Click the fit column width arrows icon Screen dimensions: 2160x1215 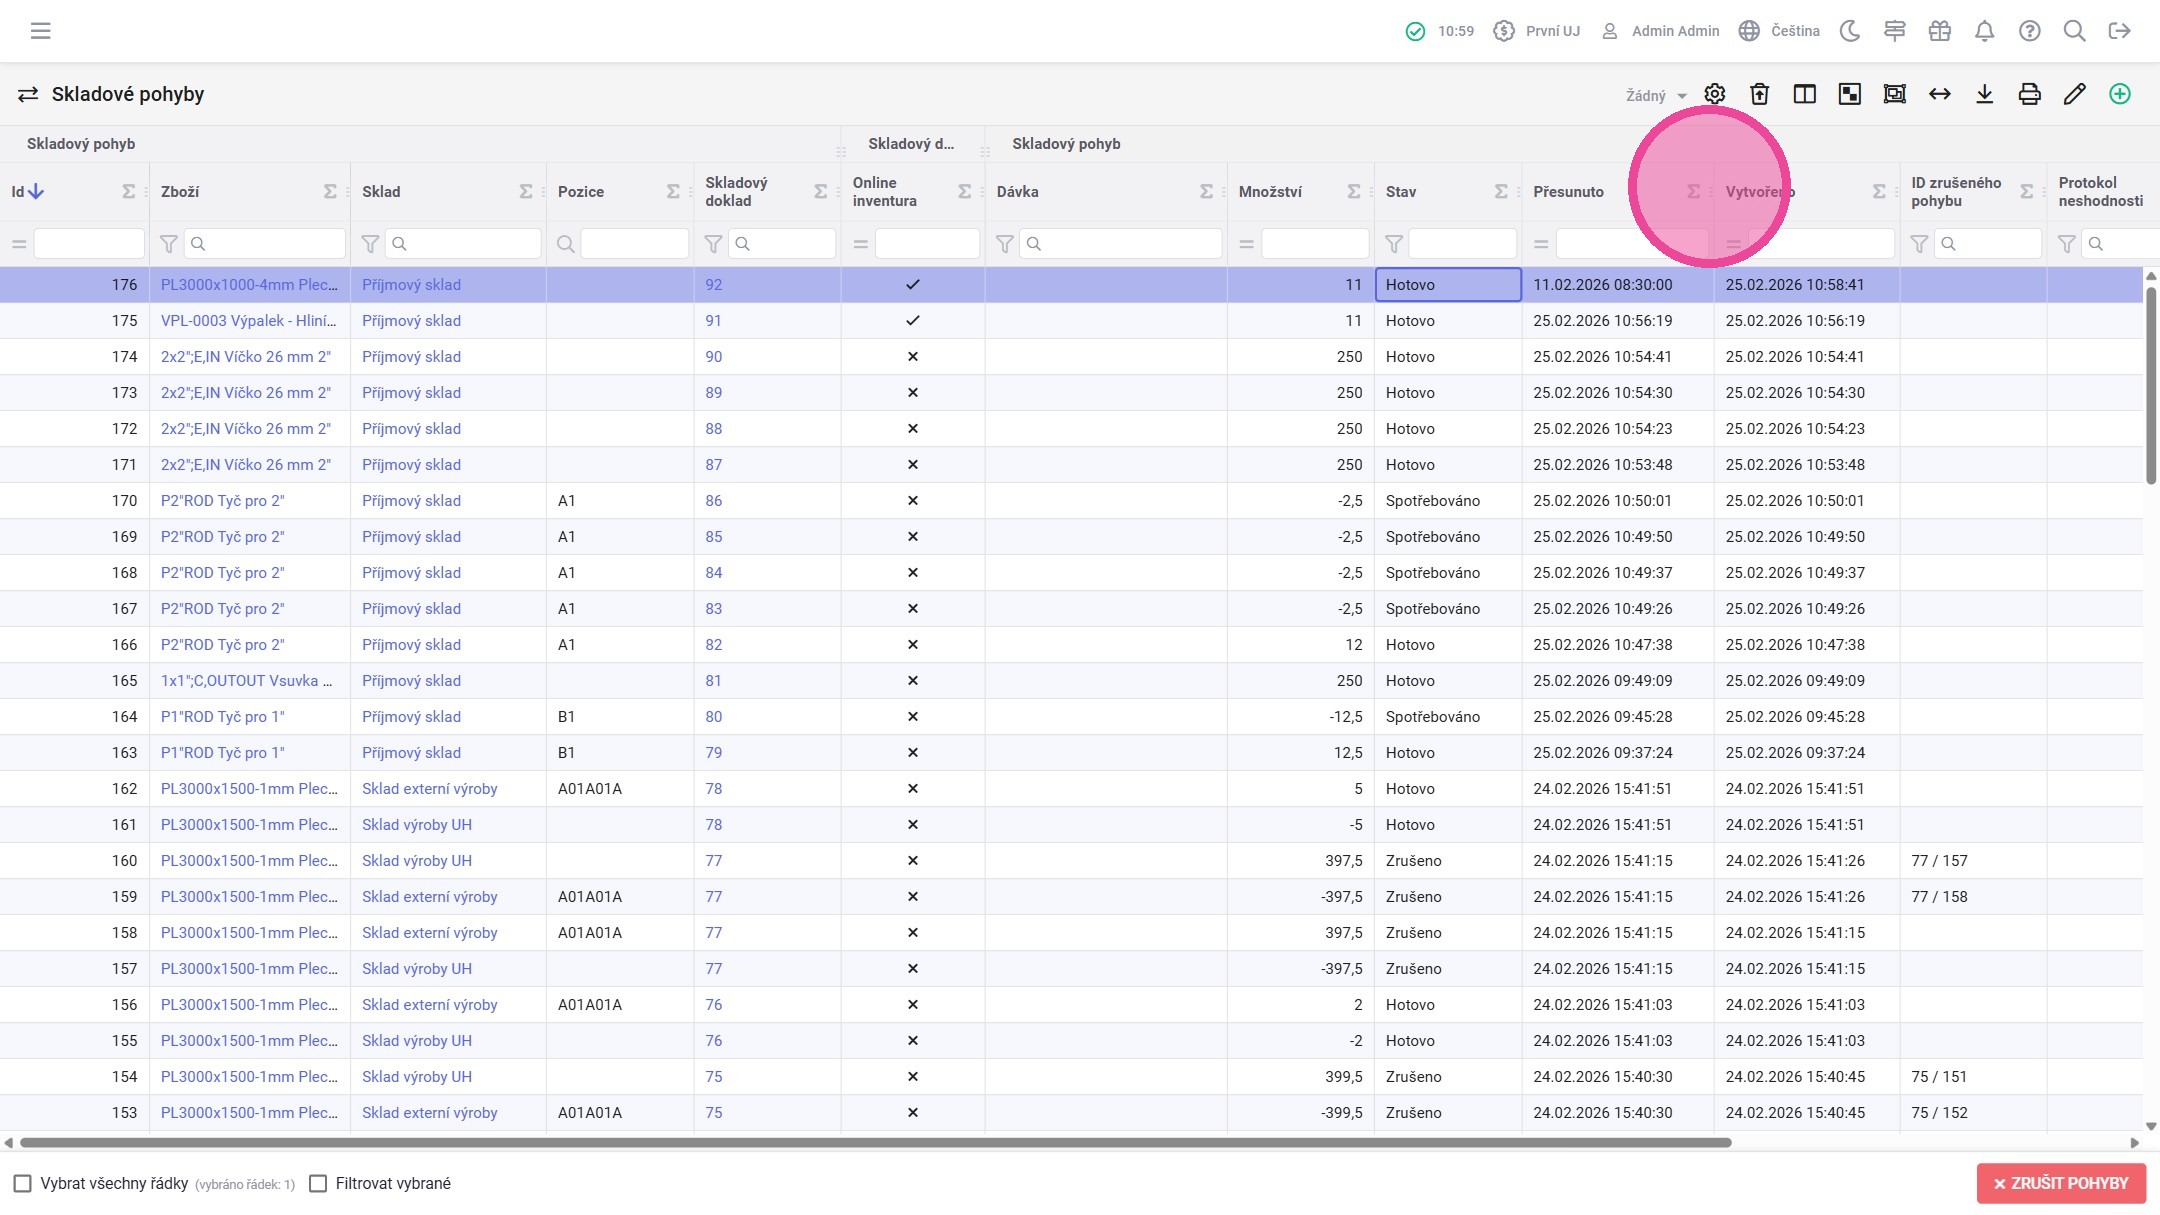coord(1940,94)
